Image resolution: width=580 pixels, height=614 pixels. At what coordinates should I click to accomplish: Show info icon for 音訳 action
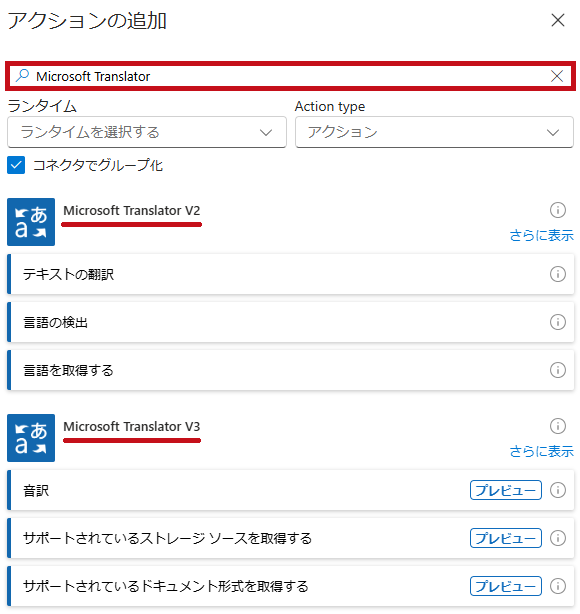(558, 490)
